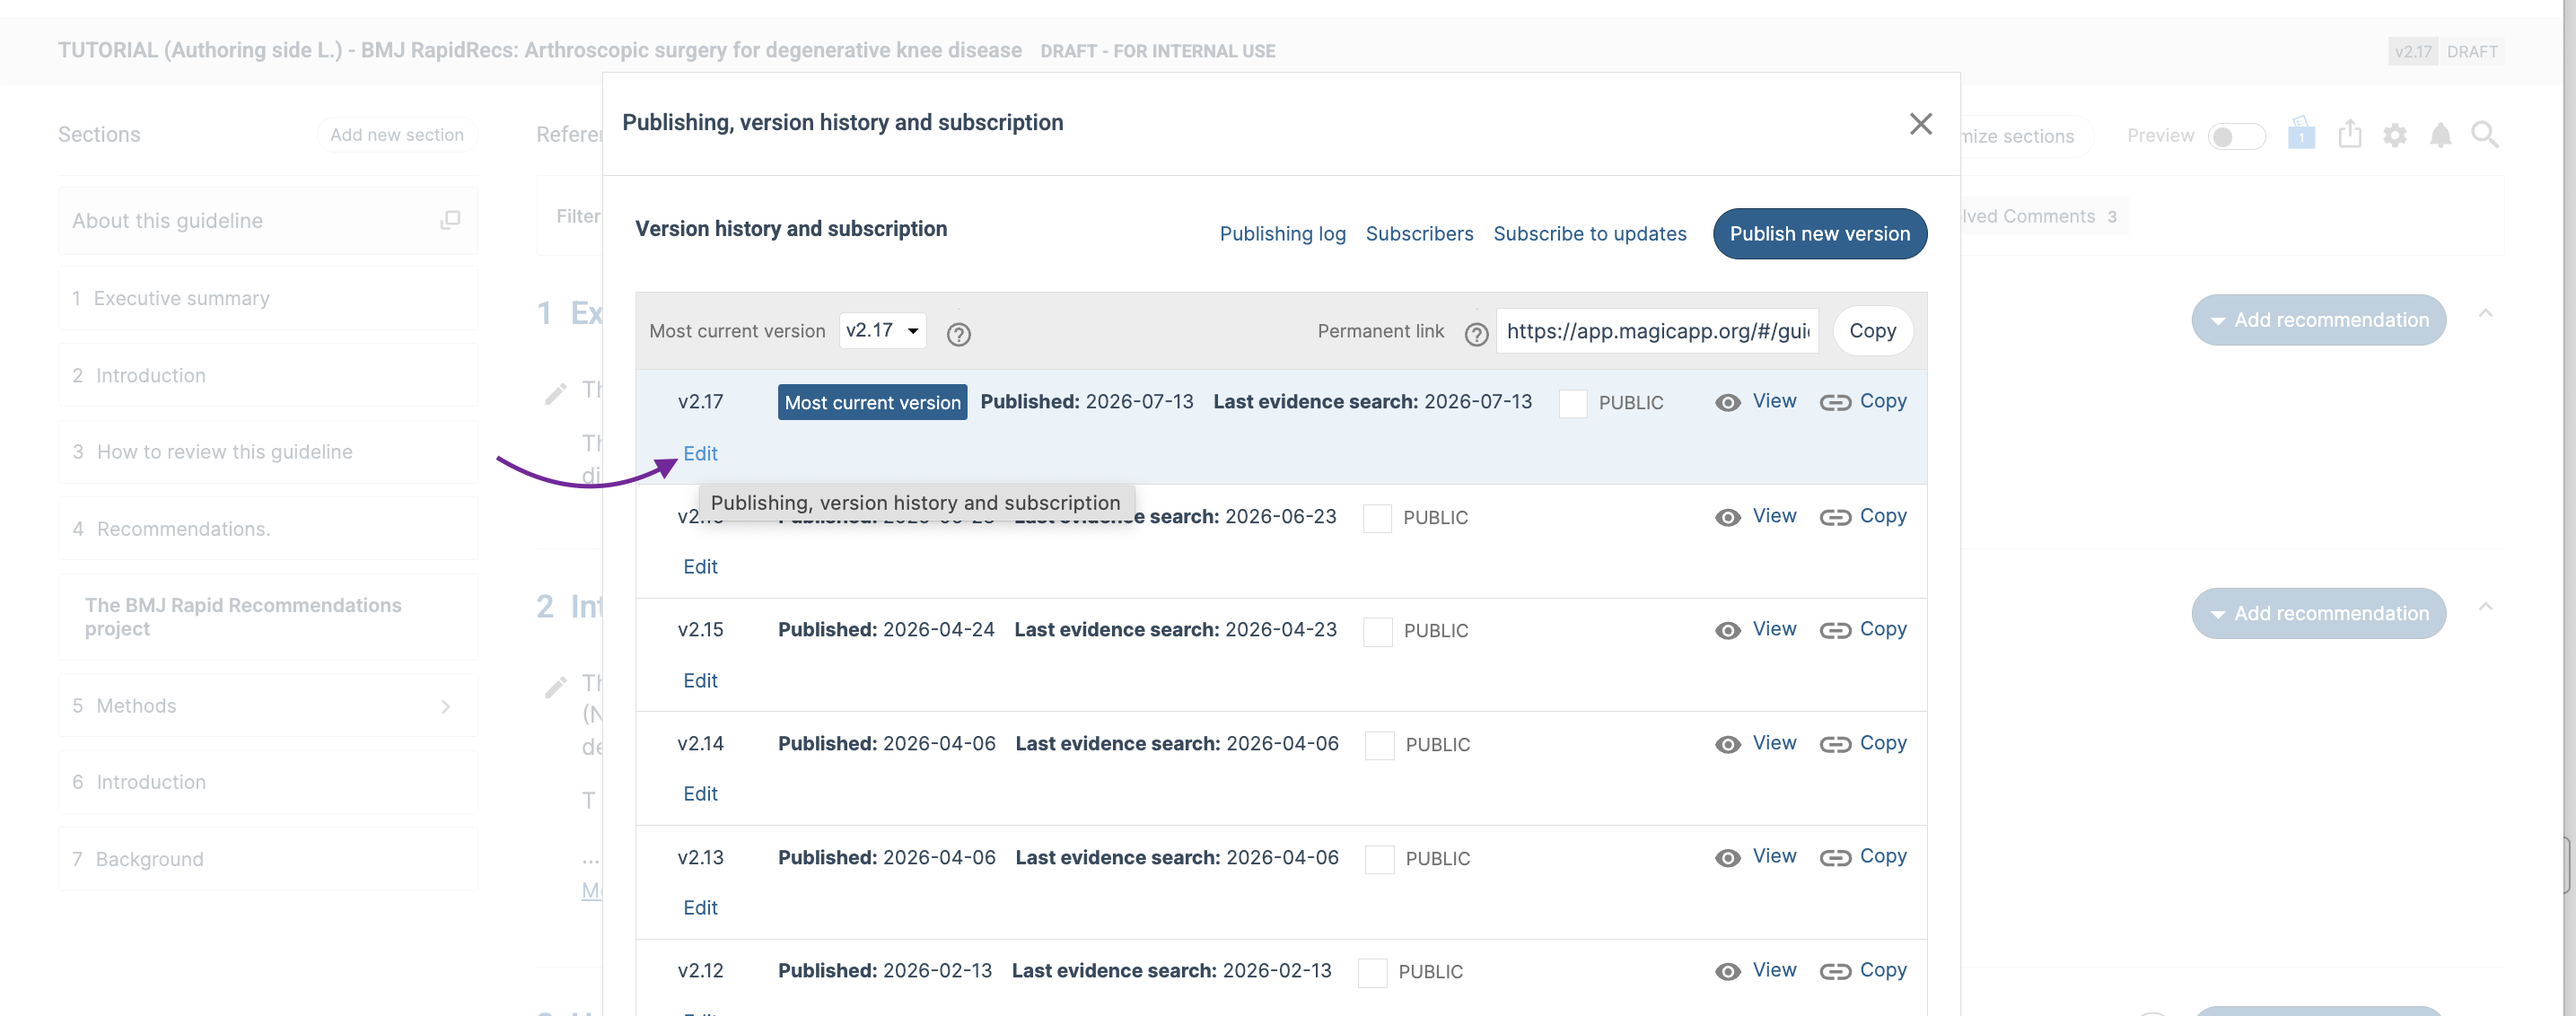2576x1016 pixels.
Task: Click the help icon next to Most current version
Action: pyautogui.click(x=958, y=334)
